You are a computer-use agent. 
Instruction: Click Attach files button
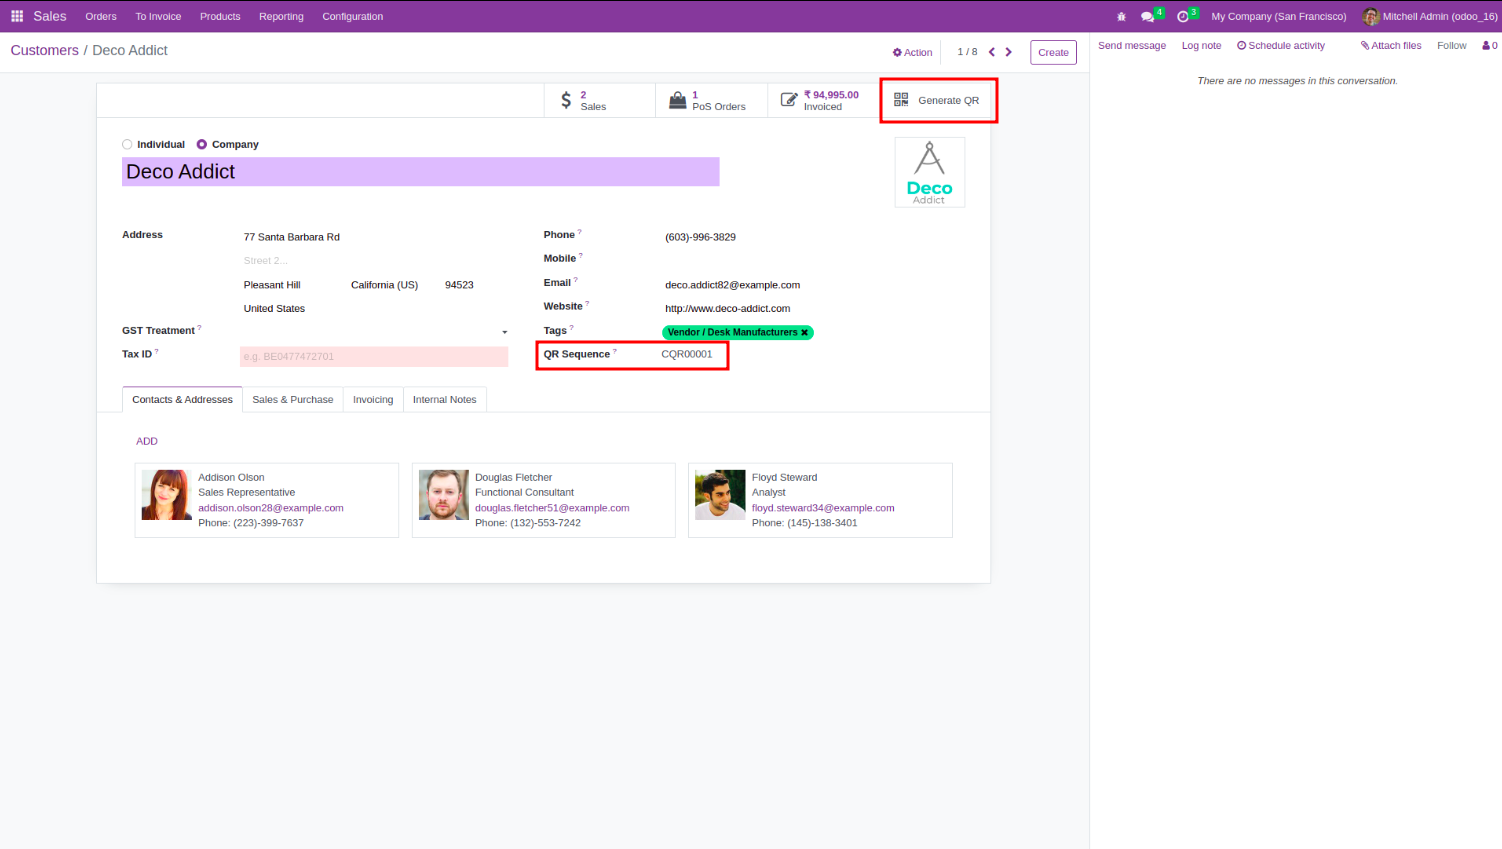coord(1391,46)
